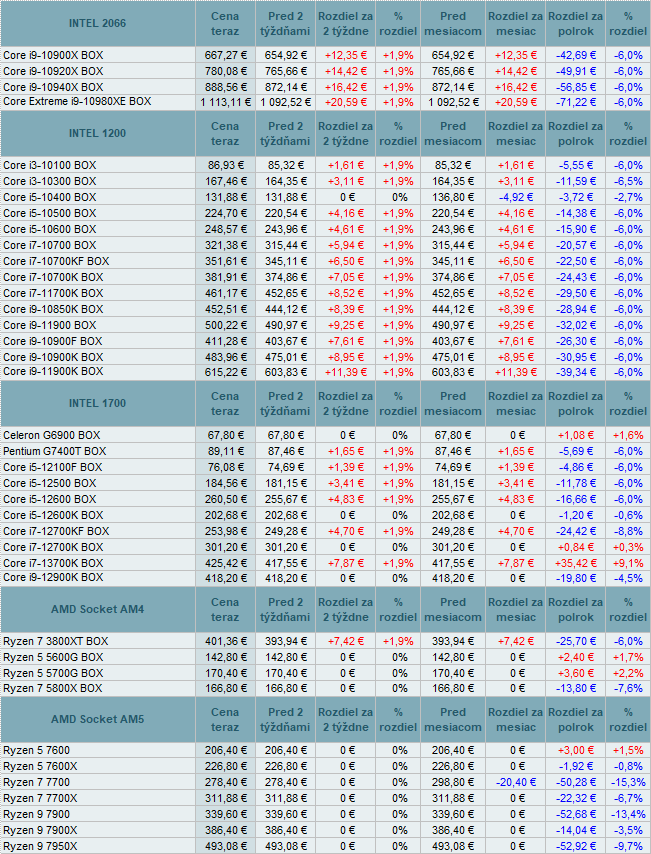Screen dimensions: 651x854
Task: Select the INTEL 1700 section header
Action: pyautogui.click(x=98, y=404)
